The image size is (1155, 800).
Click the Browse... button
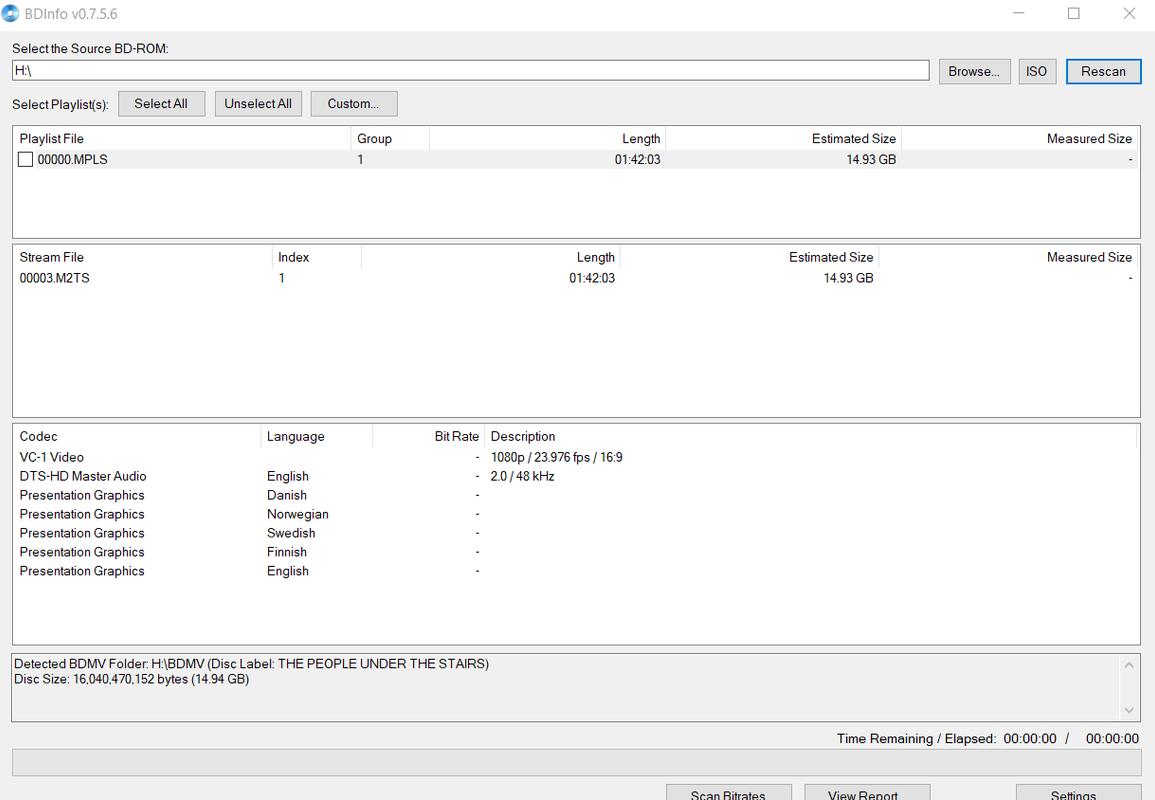(974, 71)
